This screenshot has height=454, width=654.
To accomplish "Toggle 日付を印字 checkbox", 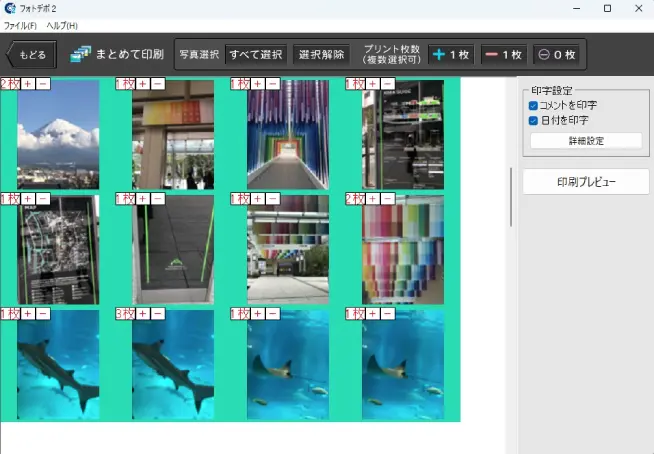I will tap(533, 121).
